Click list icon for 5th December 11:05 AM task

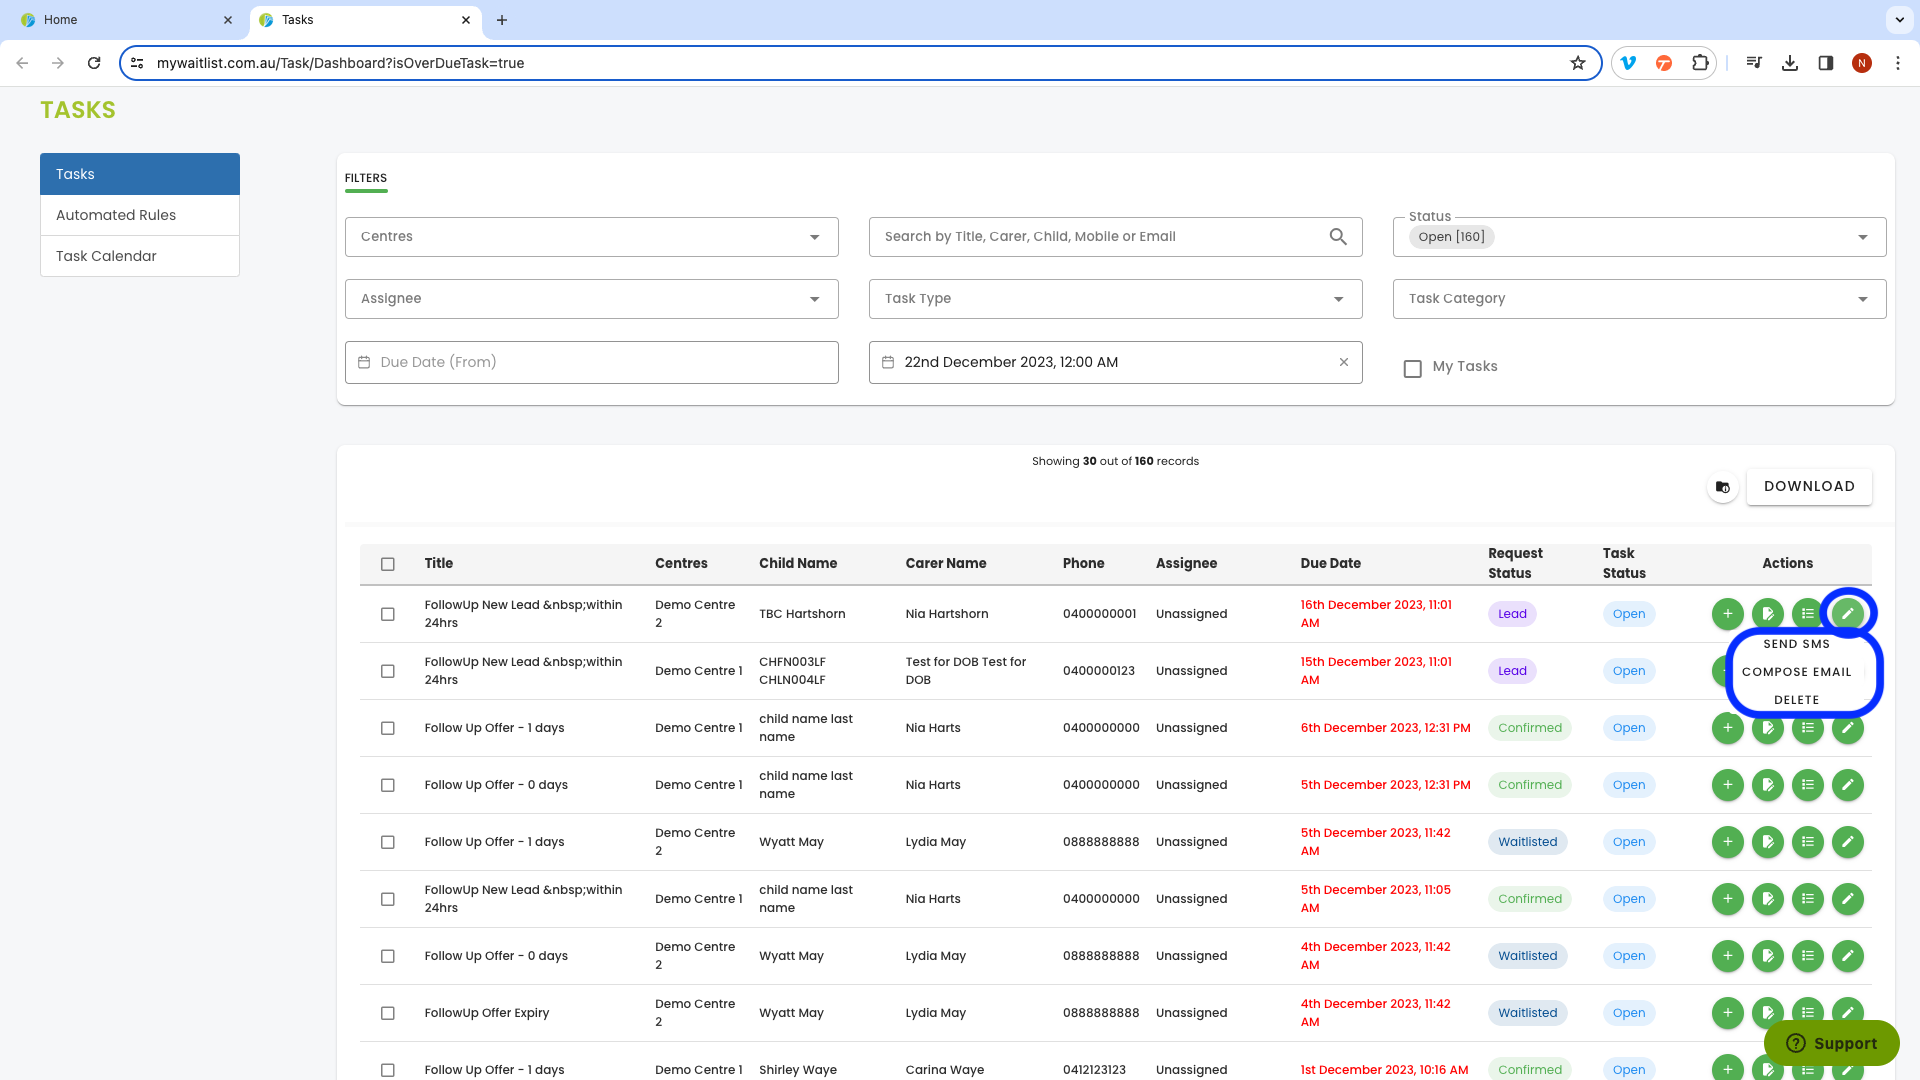[1807, 899]
